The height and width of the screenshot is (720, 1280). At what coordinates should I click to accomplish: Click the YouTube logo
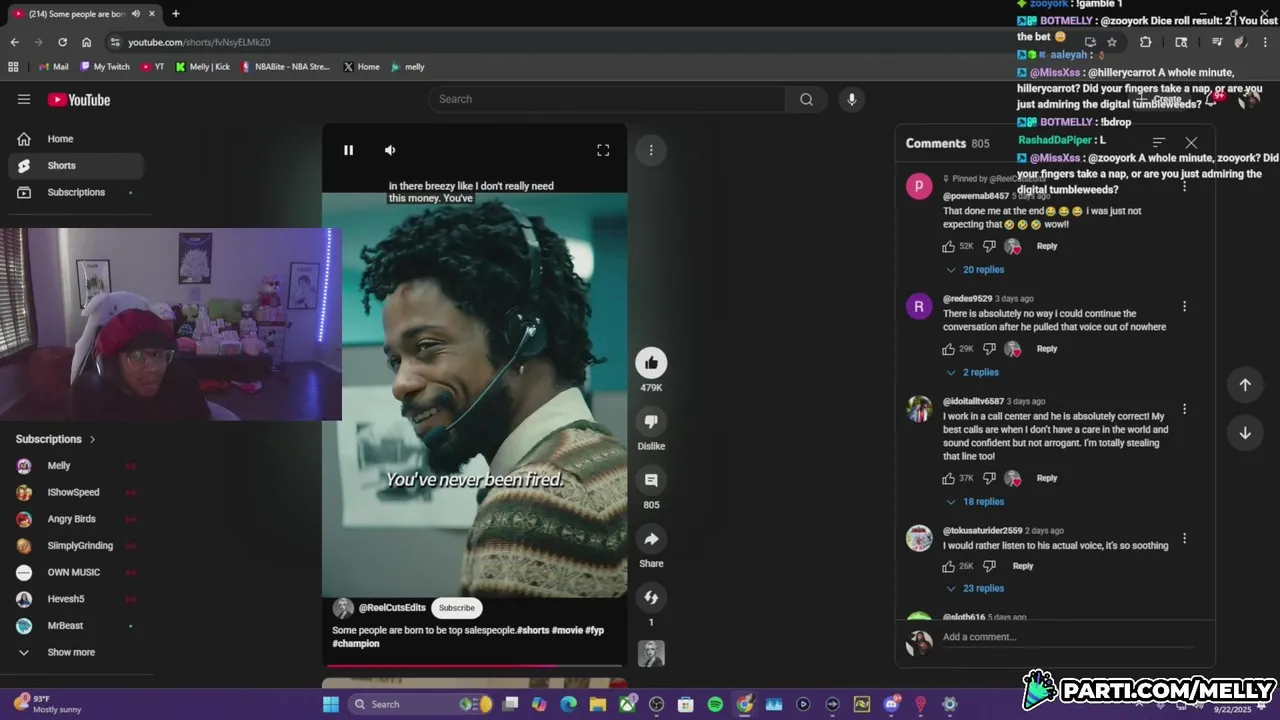click(79, 99)
